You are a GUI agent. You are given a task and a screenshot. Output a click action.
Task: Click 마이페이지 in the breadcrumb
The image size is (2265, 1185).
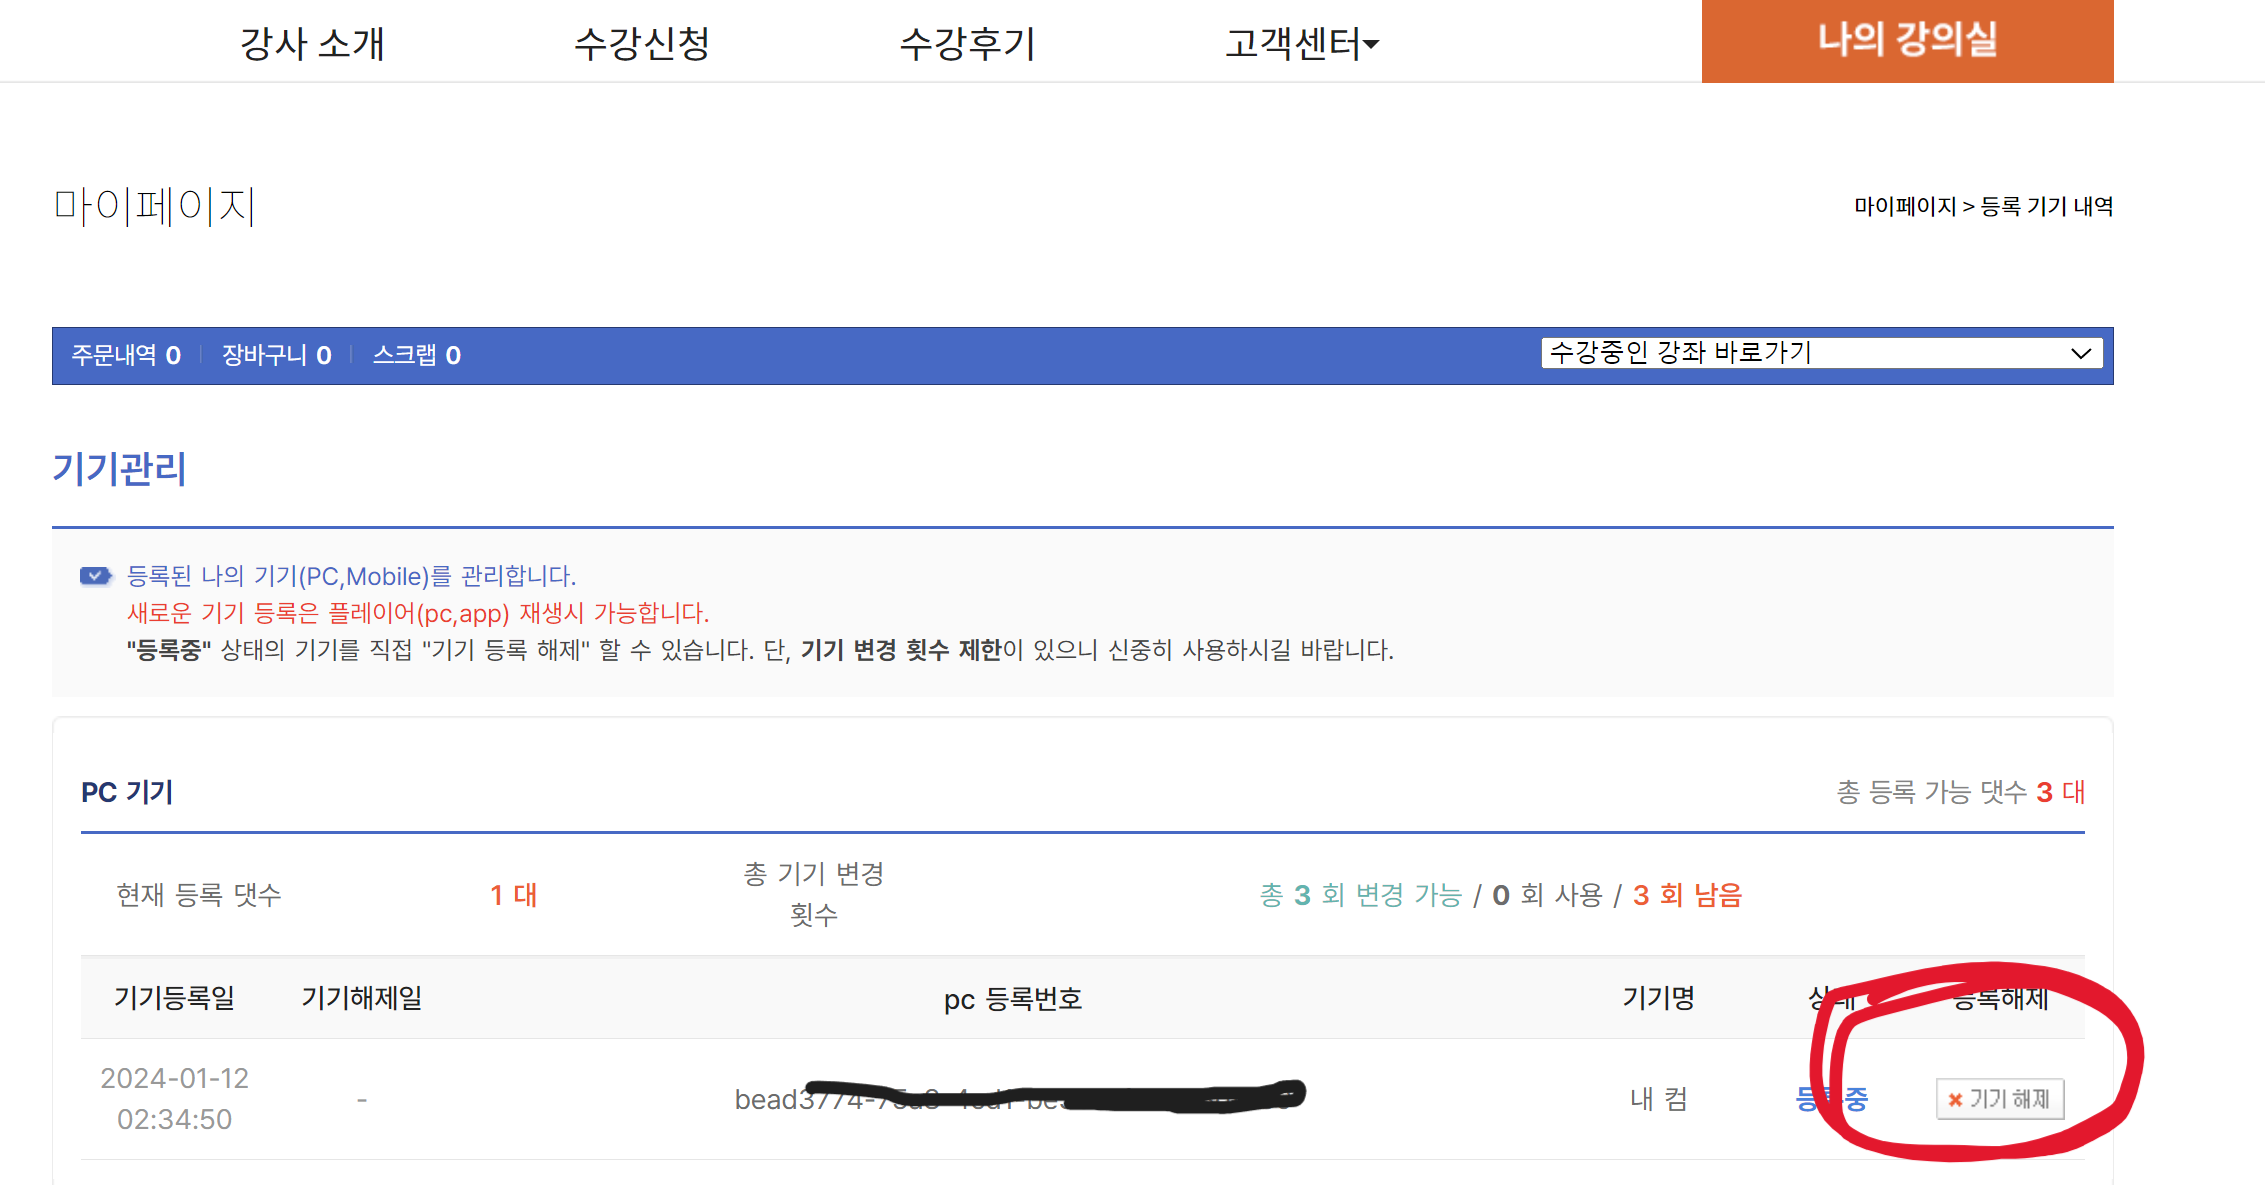point(1904,206)
